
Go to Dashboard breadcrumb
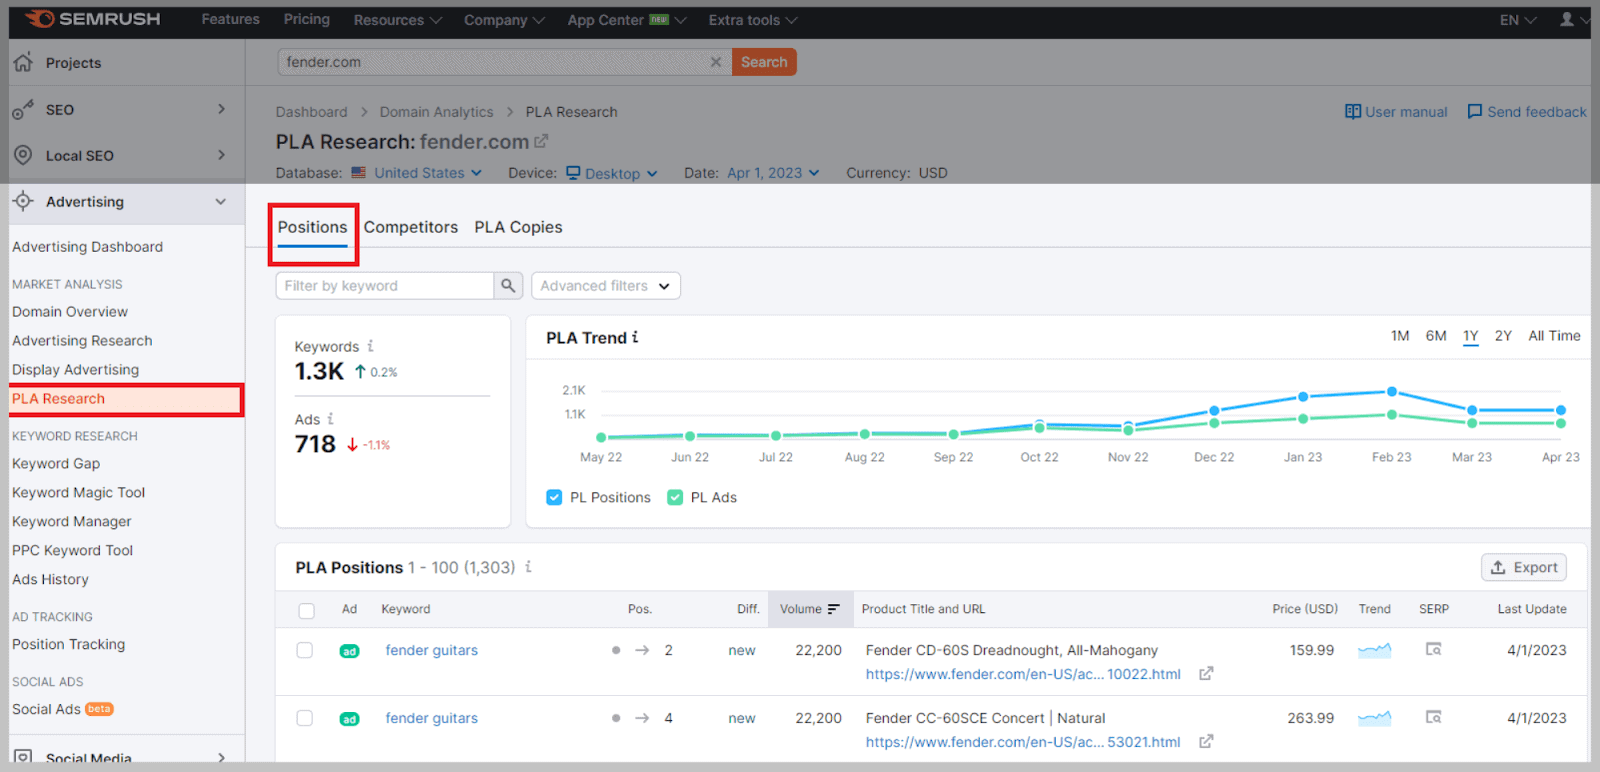312,112
